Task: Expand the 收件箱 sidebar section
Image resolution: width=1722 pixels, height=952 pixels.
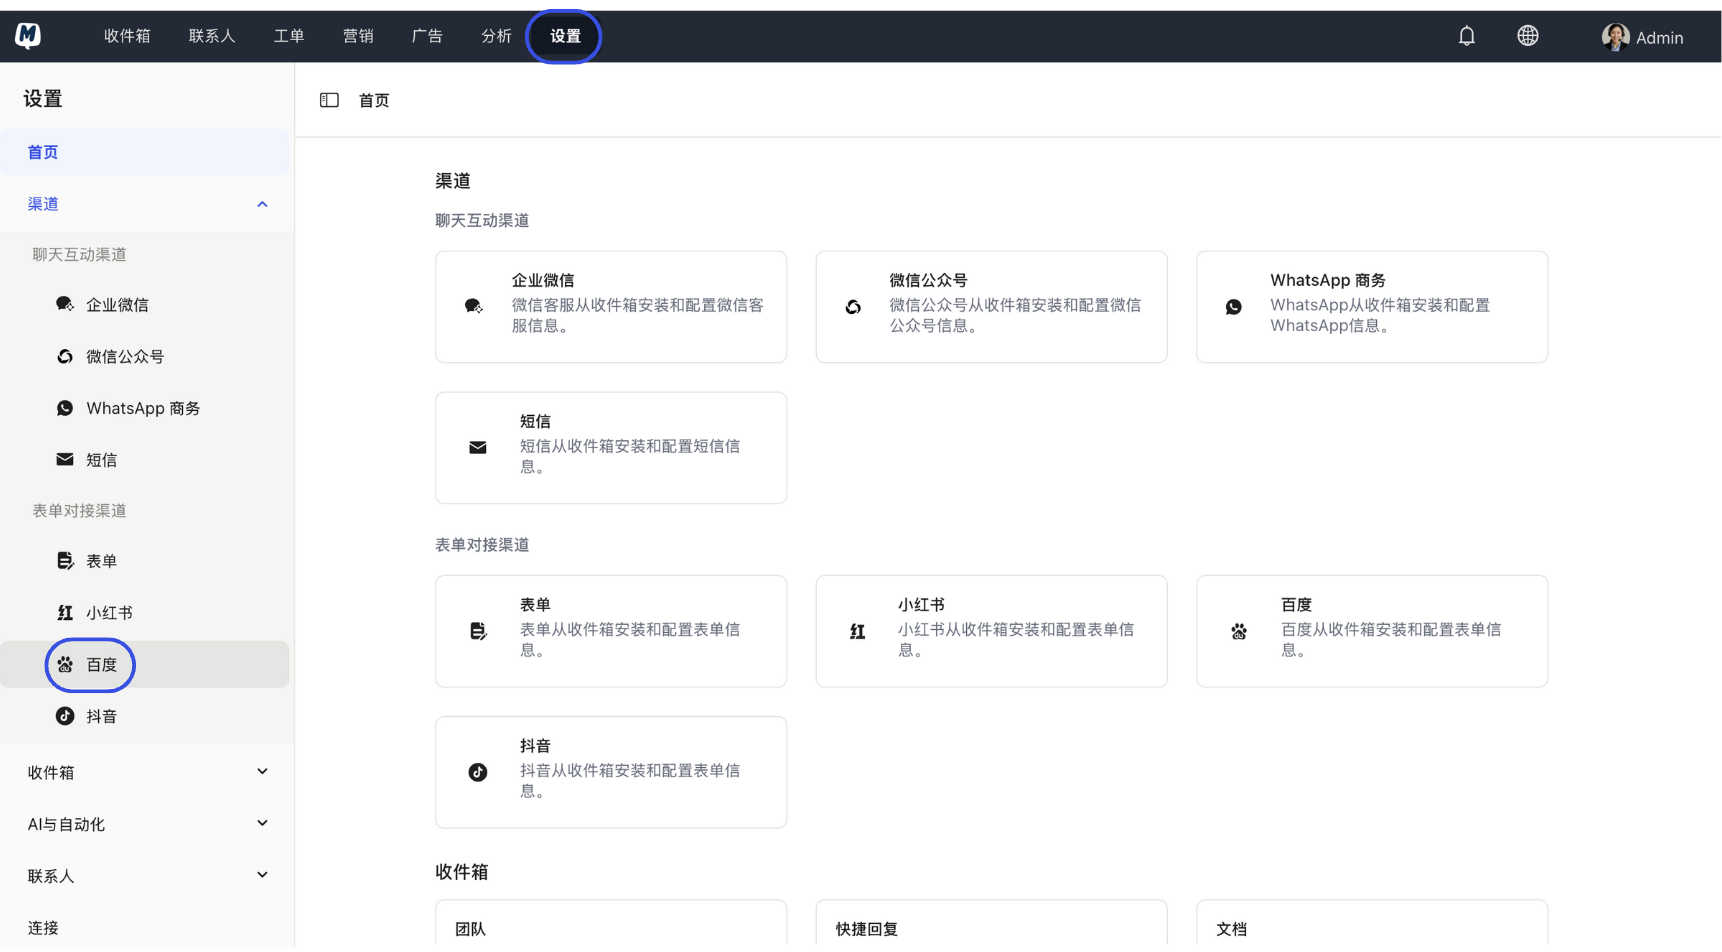Action: (262, 771)
